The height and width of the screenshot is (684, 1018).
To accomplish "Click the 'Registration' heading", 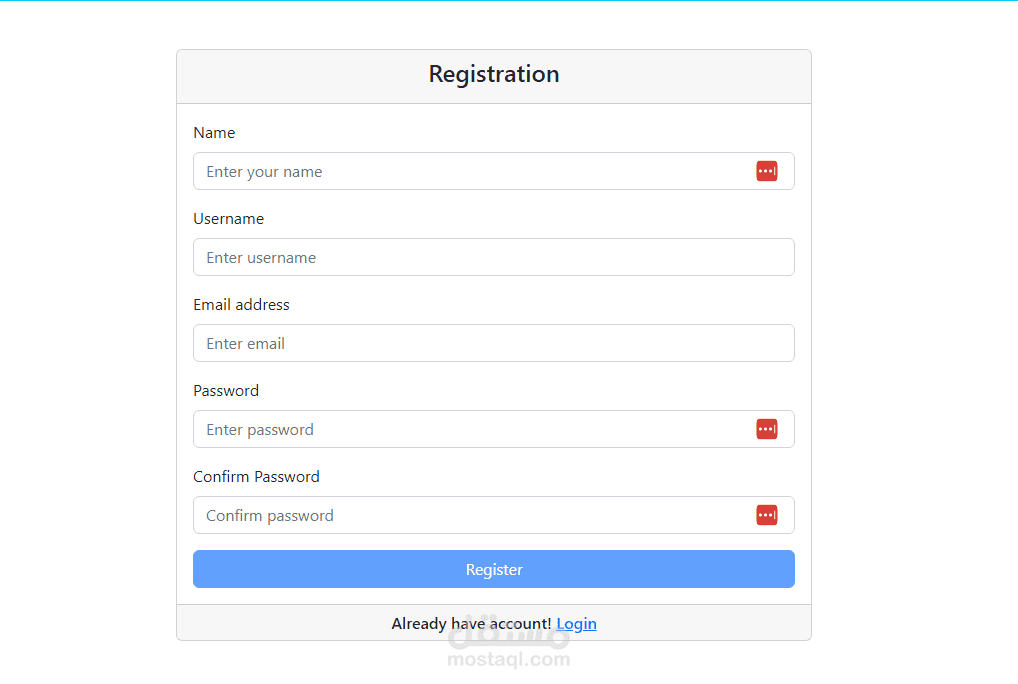I will point(494,74).
